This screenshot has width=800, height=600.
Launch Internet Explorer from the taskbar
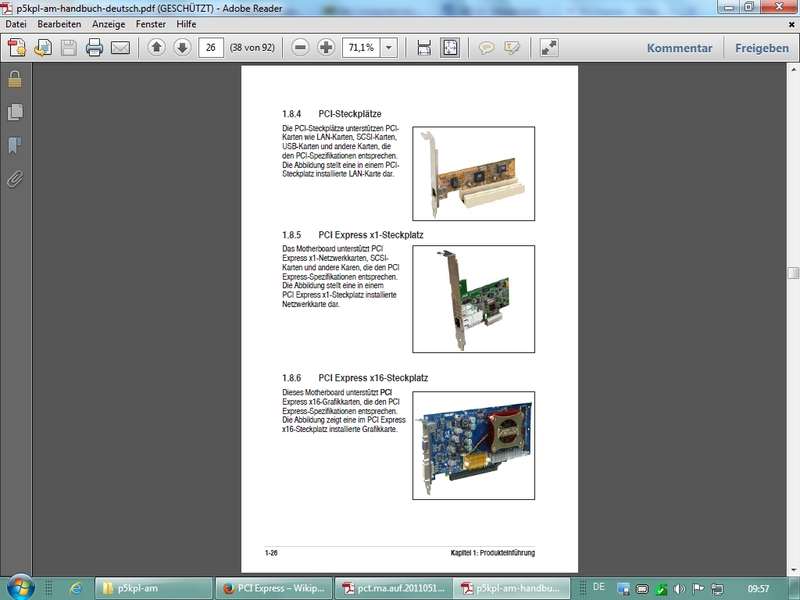76,588
